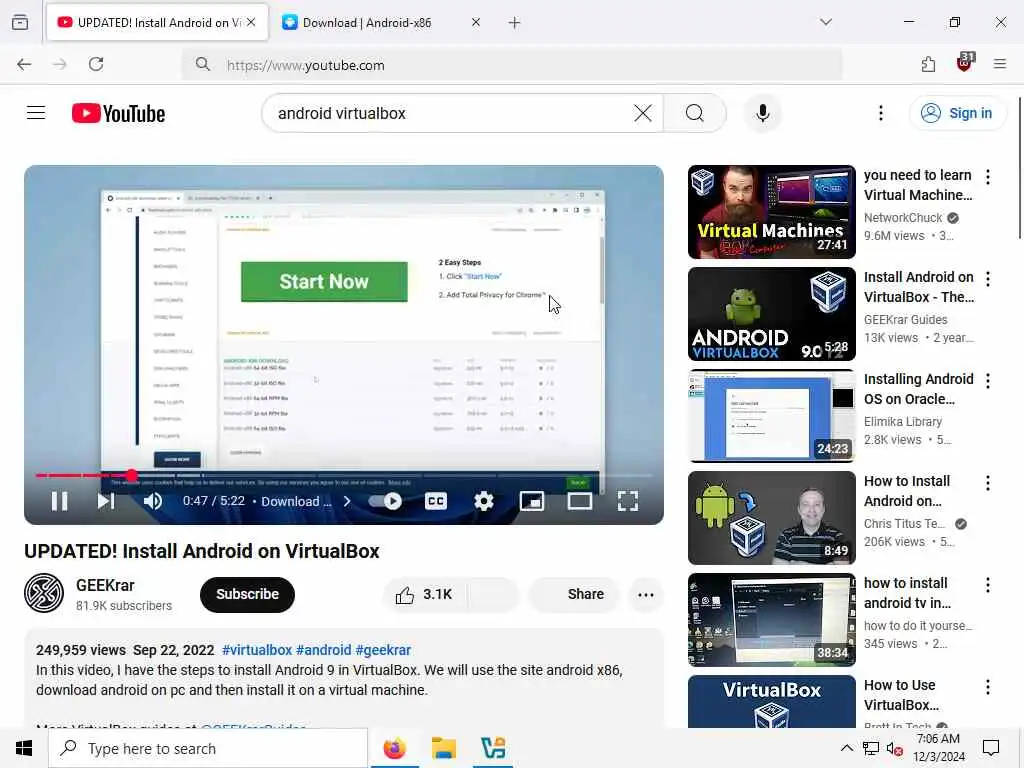
Task: Search with your voice microphone
Action: (762, 113)
